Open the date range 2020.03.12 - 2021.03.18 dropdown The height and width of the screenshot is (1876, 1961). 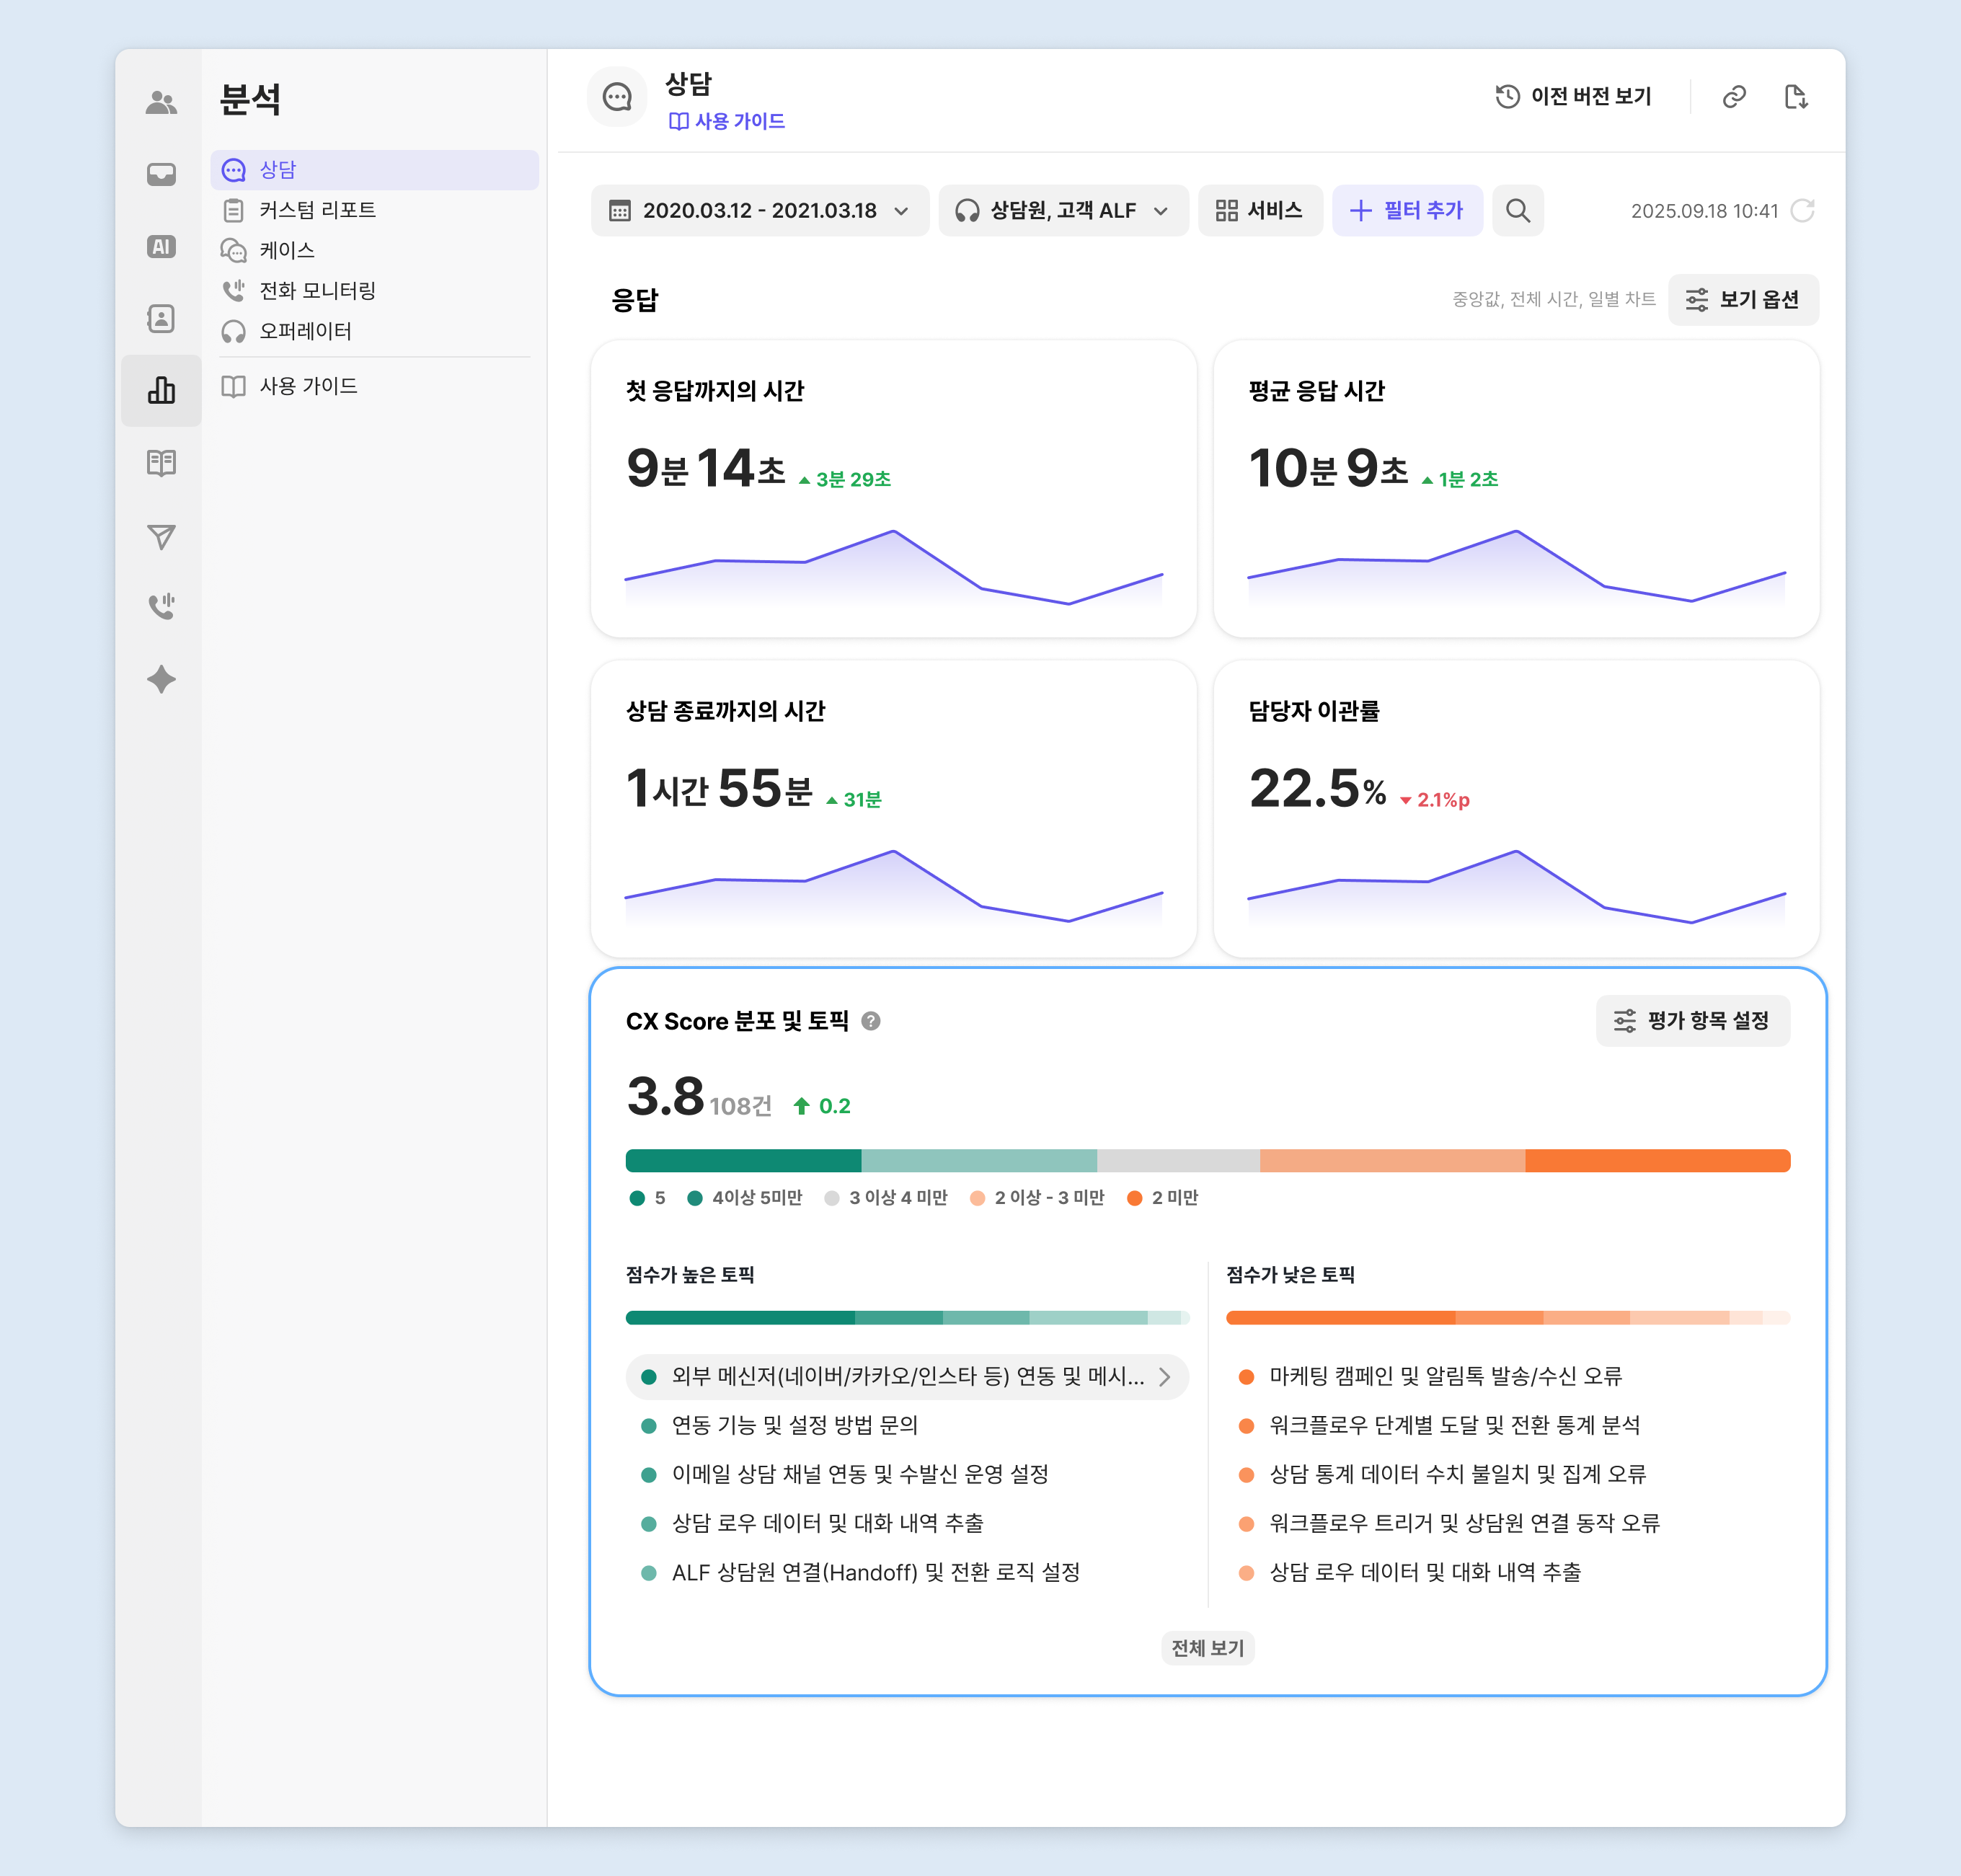(x=759, y=211)
